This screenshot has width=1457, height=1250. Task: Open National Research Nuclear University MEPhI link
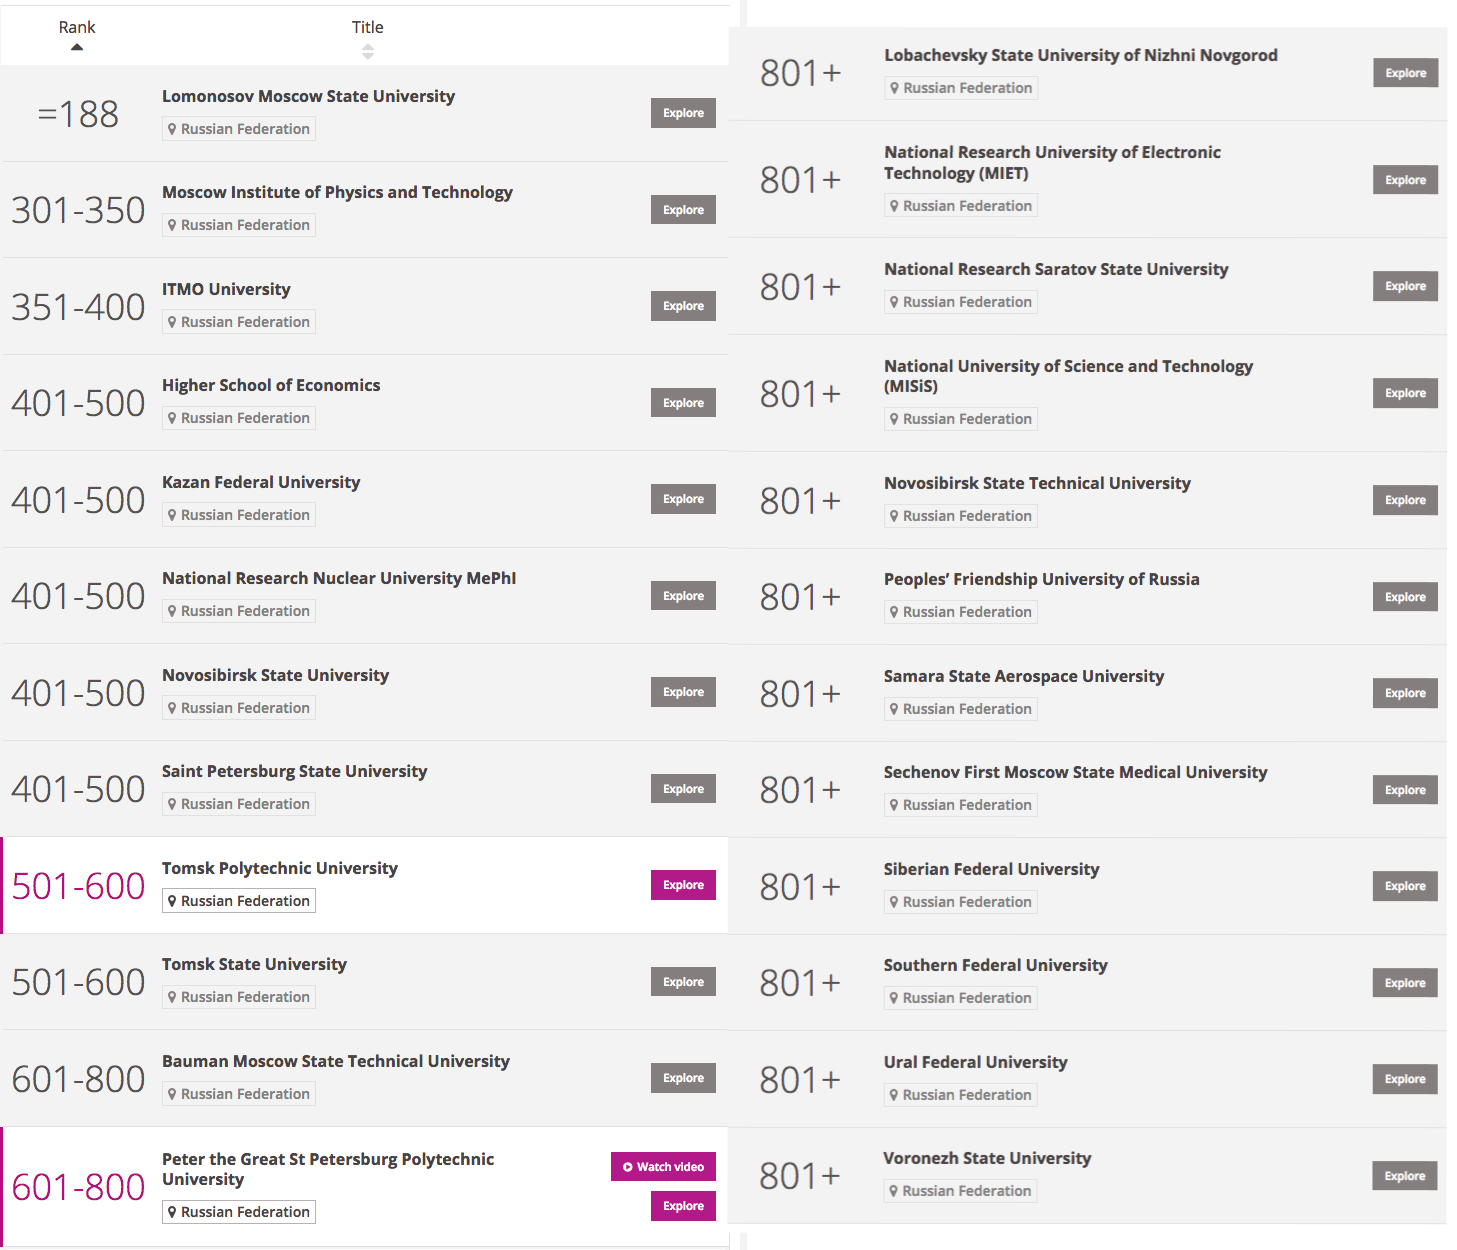(x=339, y=578)
